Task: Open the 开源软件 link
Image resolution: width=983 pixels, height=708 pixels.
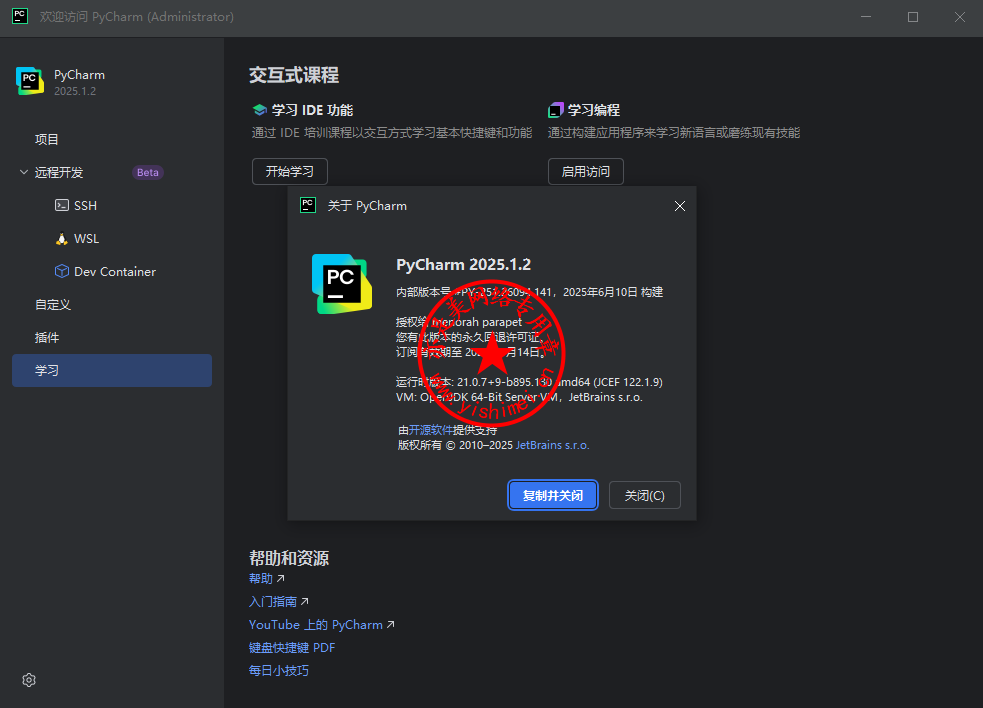Action: pyautogui.click(x=430, y=430)
